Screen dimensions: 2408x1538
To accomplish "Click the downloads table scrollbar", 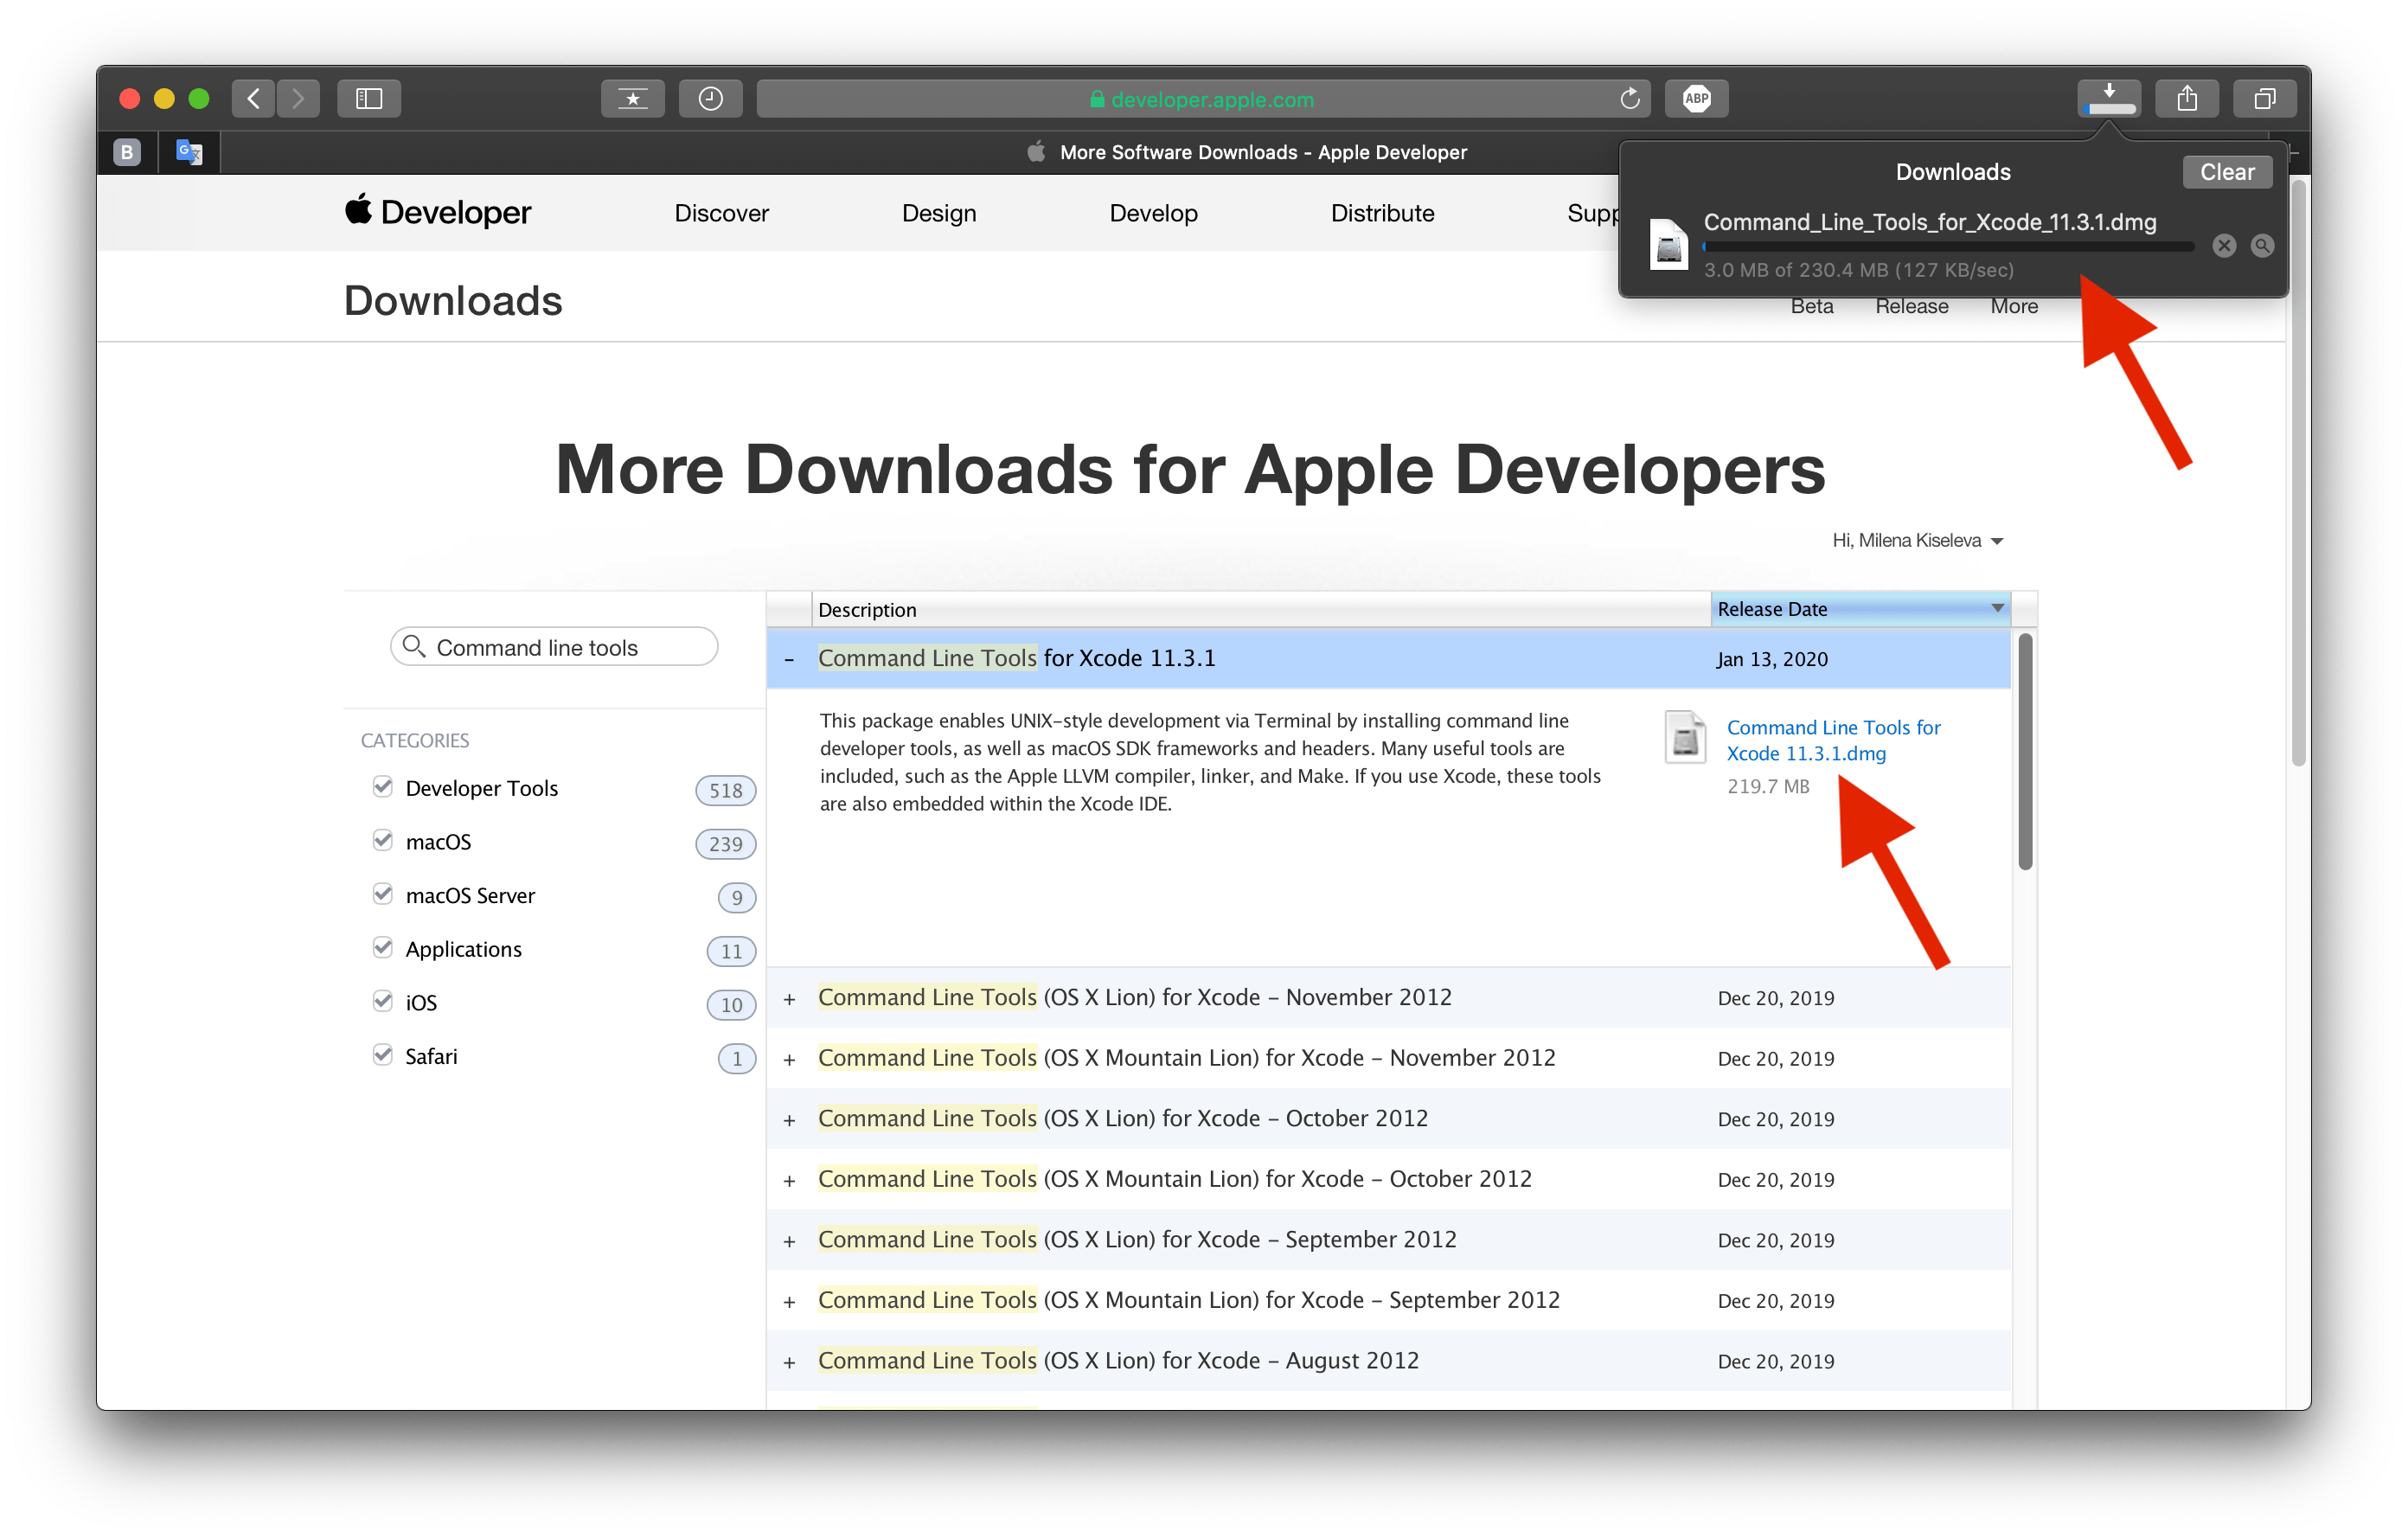I will pyautogui.click(x=2025, y=752).
